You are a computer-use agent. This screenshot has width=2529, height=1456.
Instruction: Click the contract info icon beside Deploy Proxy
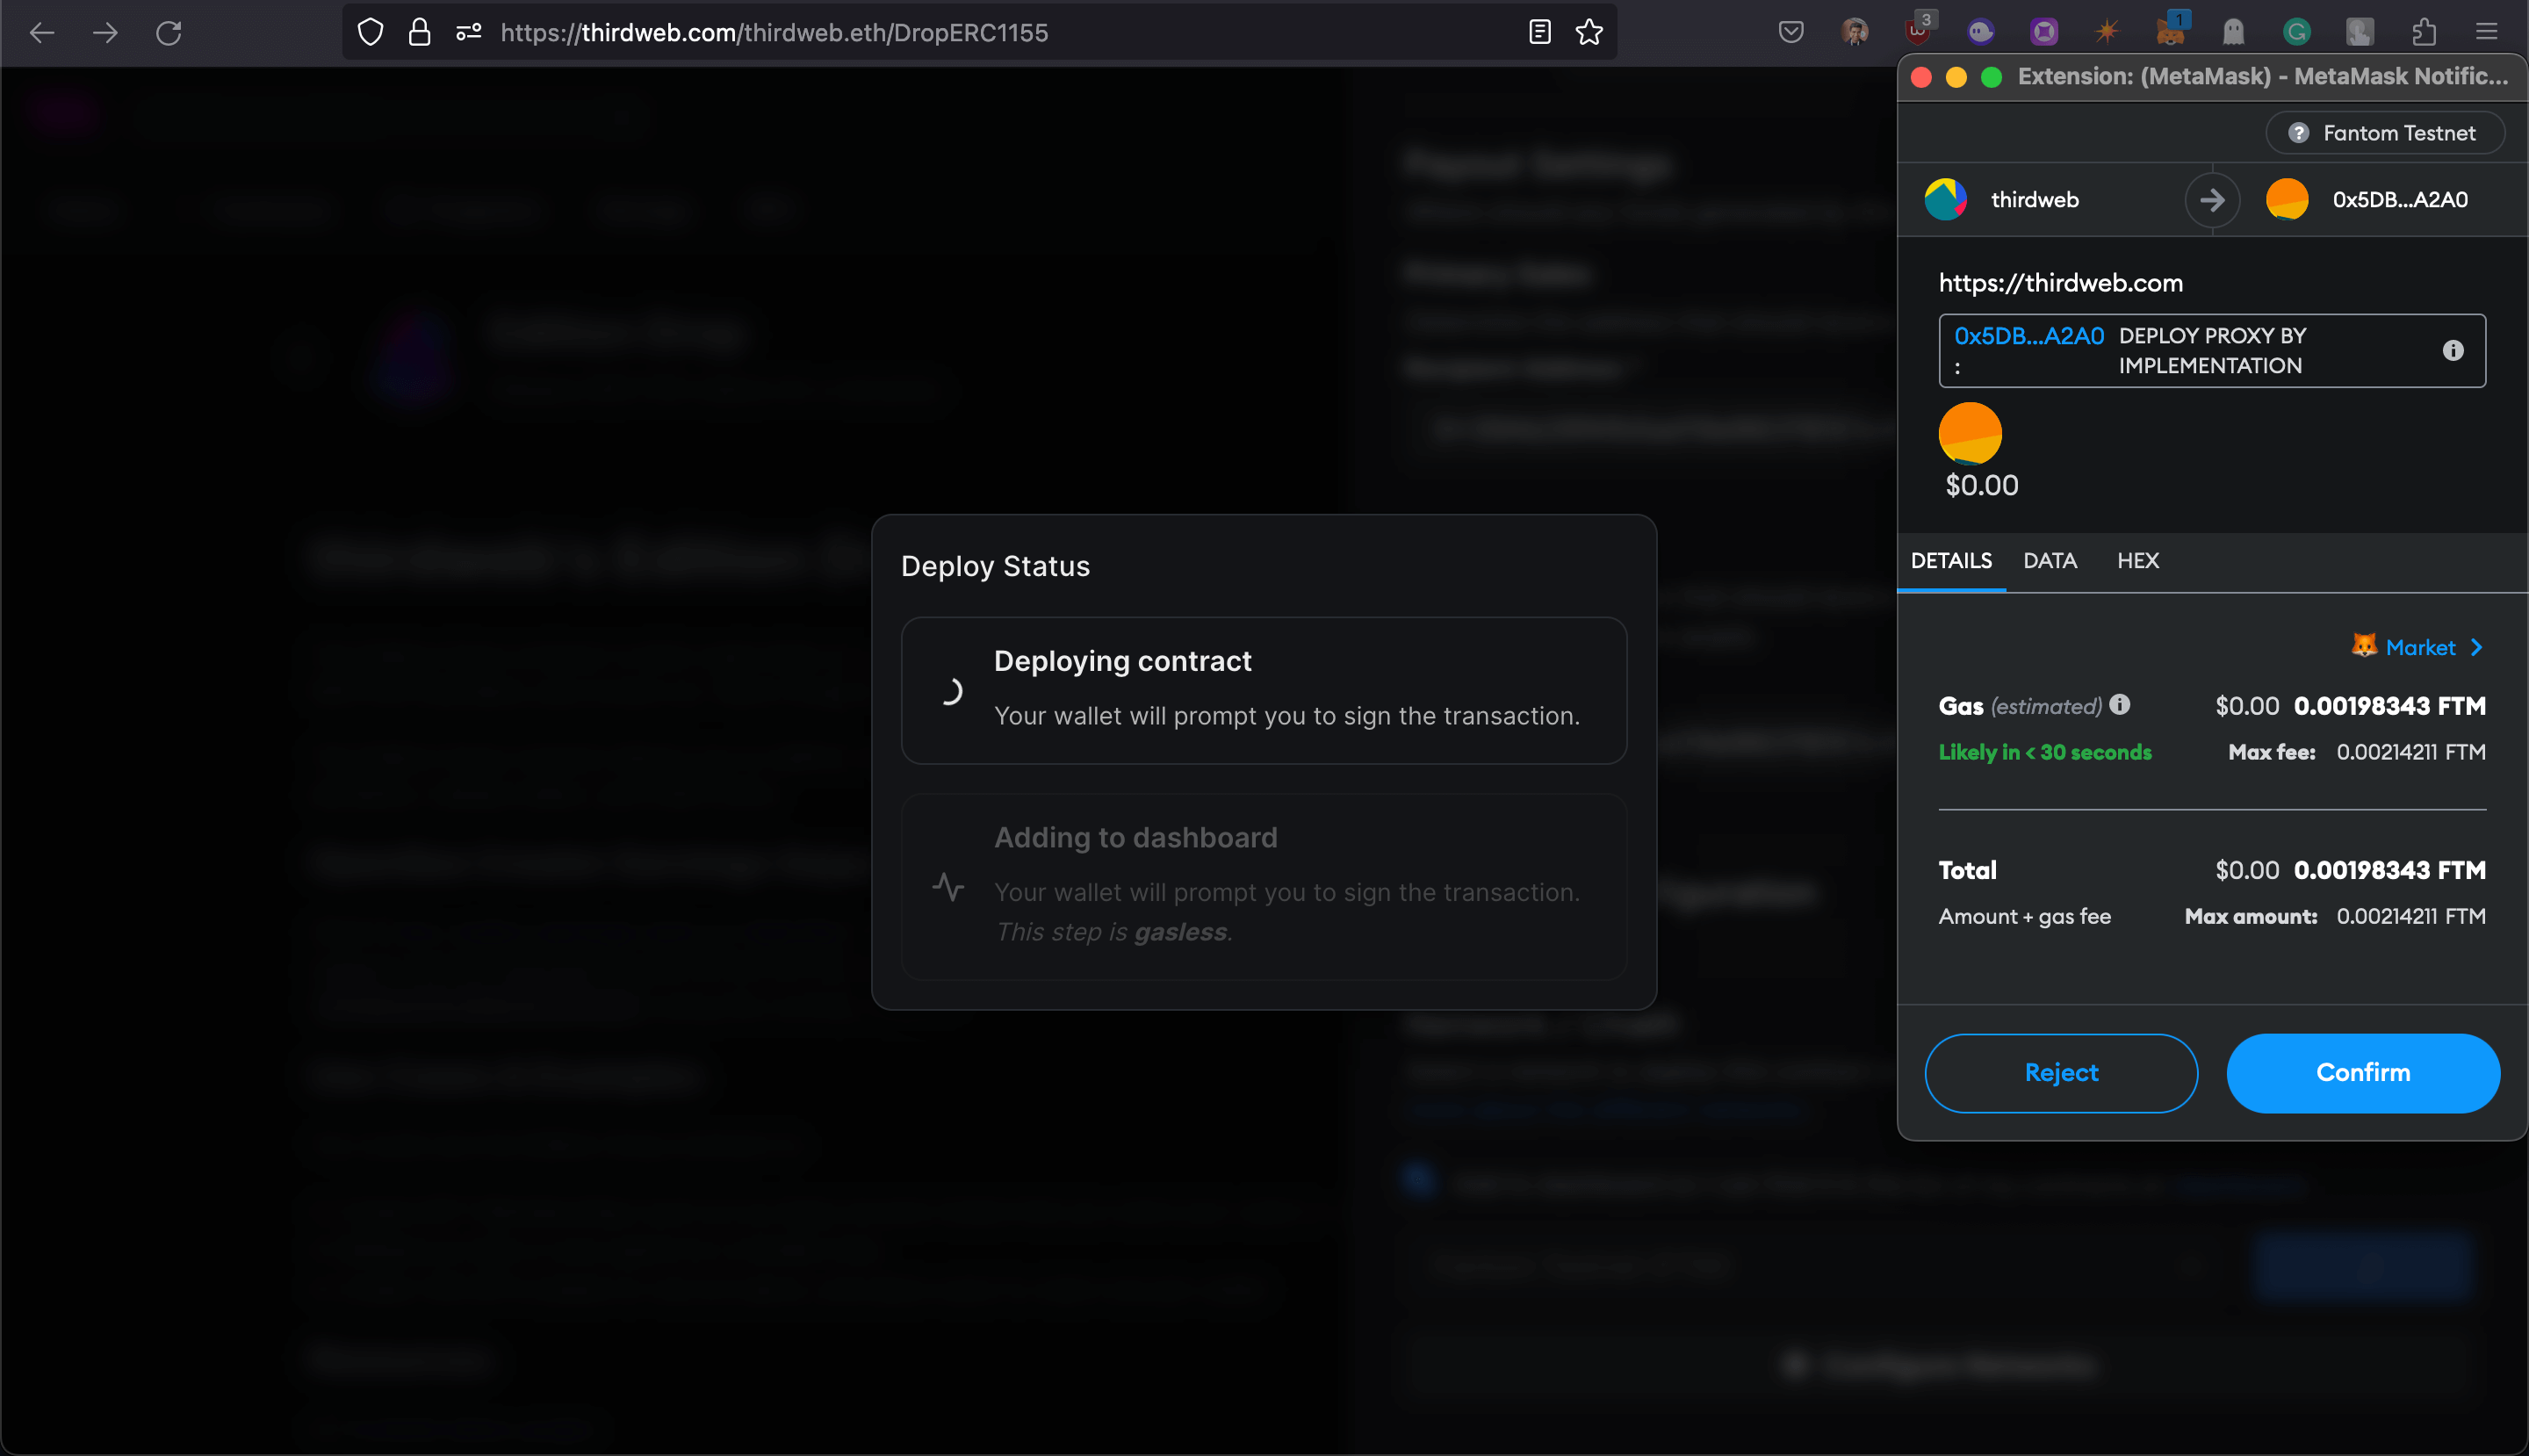[x=2452, y=350]
